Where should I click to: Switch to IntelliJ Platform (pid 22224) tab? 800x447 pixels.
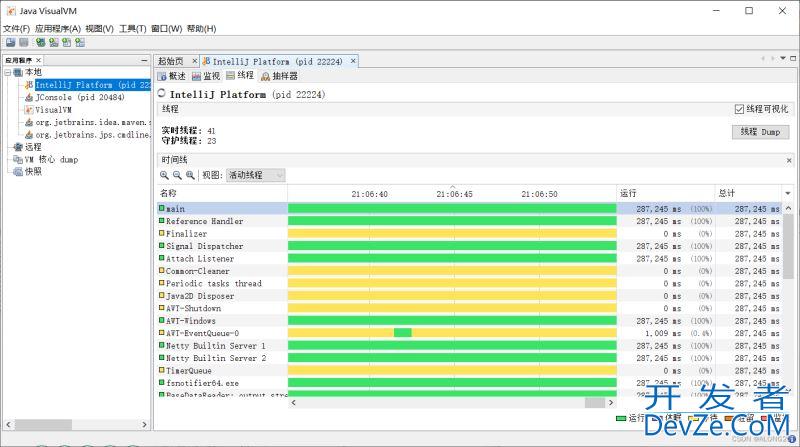[277, 61]
